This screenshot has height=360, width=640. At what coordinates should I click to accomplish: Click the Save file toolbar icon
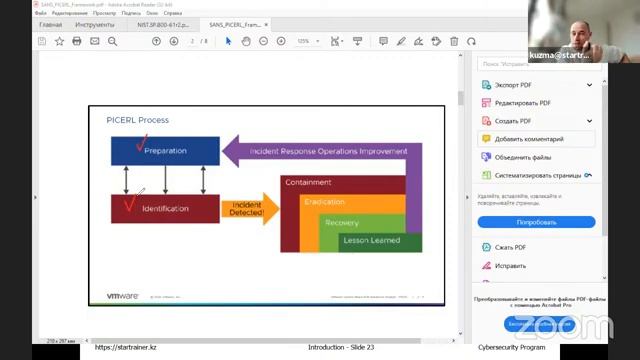(42, 41)
